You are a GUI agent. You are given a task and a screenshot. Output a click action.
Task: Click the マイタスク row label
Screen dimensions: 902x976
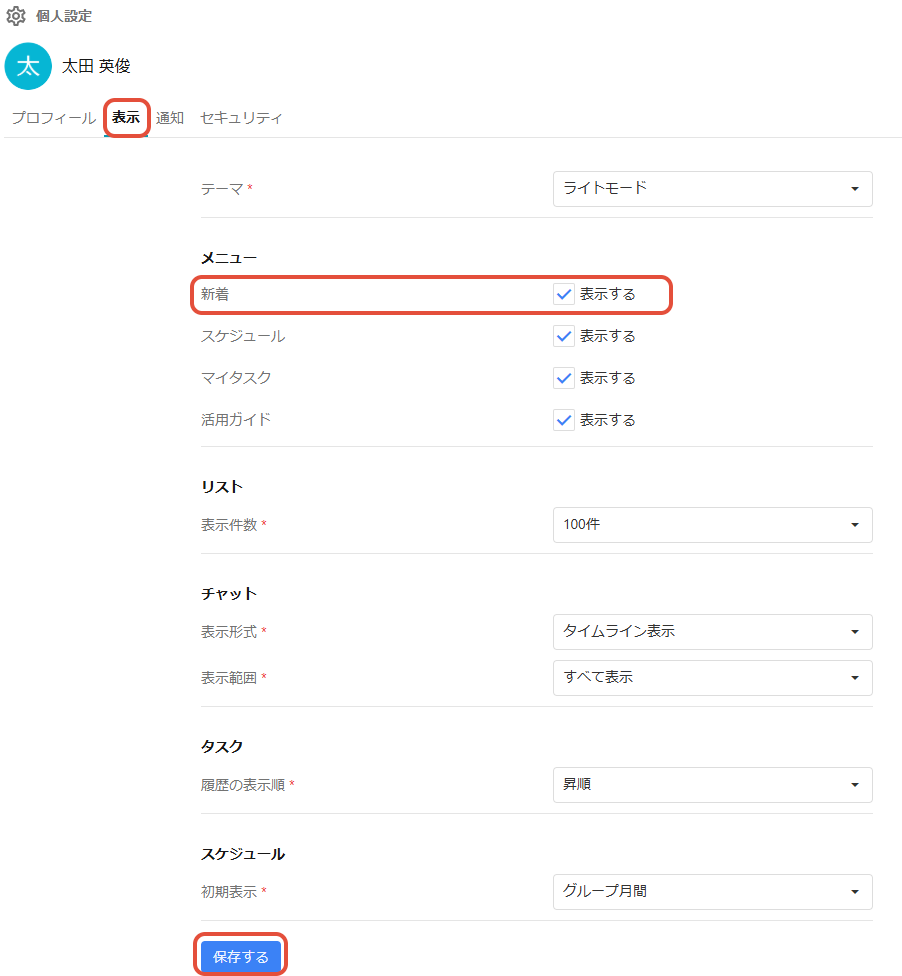236,378
